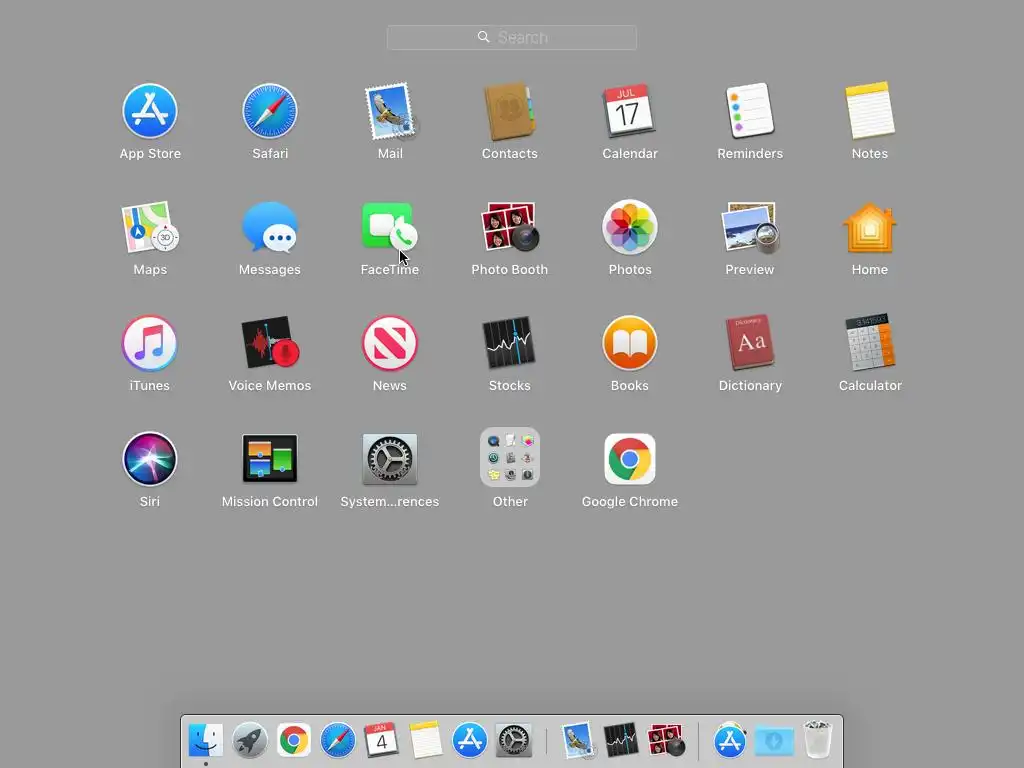Click the Launchpad rocket icon in Dock
This screenshot has width=1024, height=768.
point(249,741)
